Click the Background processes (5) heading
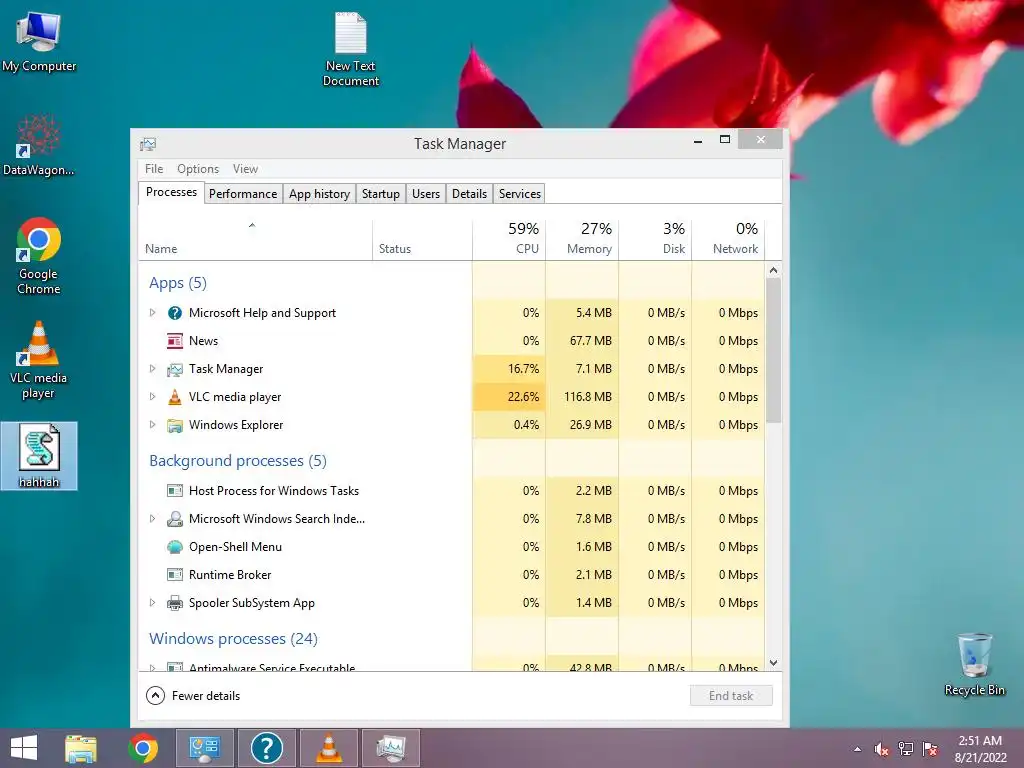Image resolution: width=1024 pixels, height=768 pixels. (238, 460)
